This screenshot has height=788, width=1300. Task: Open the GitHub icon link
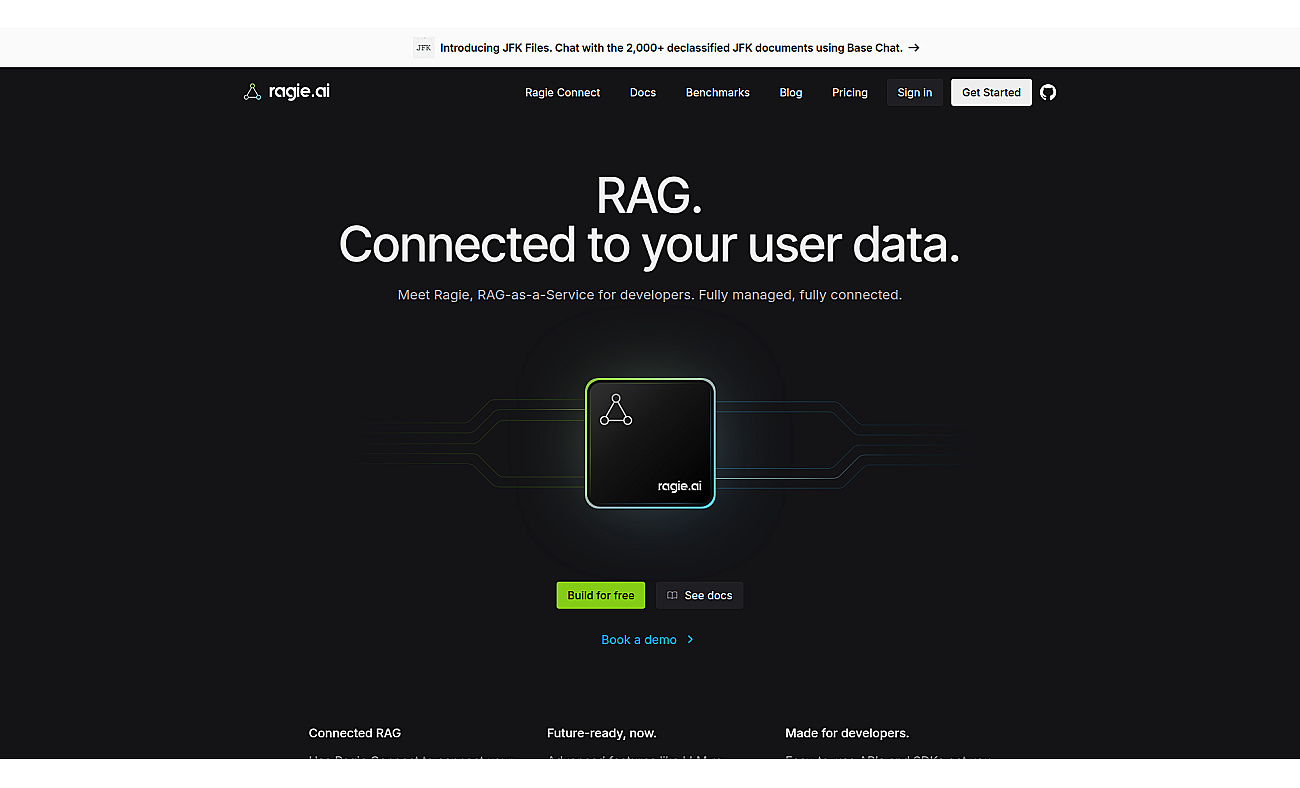(1048, 92)
